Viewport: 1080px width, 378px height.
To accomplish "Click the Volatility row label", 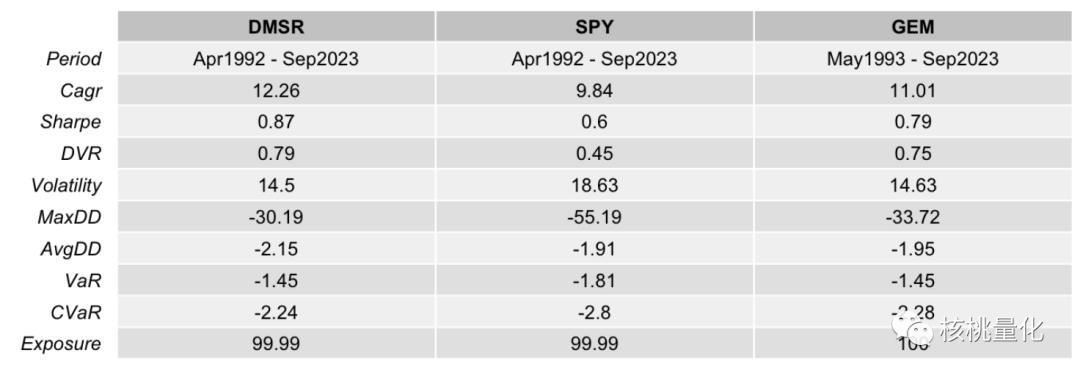I will click(66, 186).
